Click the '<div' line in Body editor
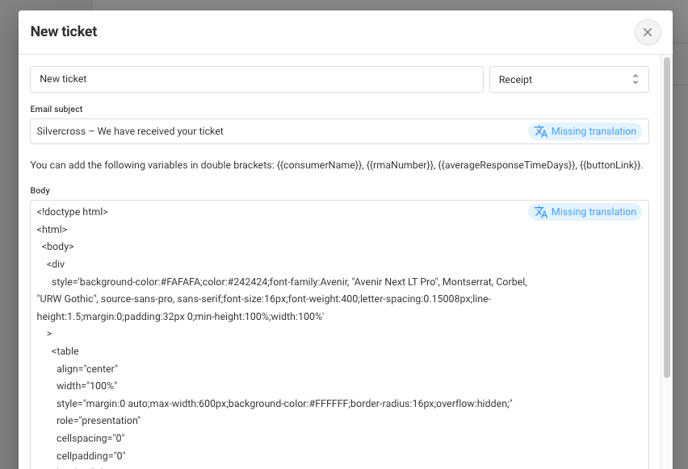 [x=55, y=264]
